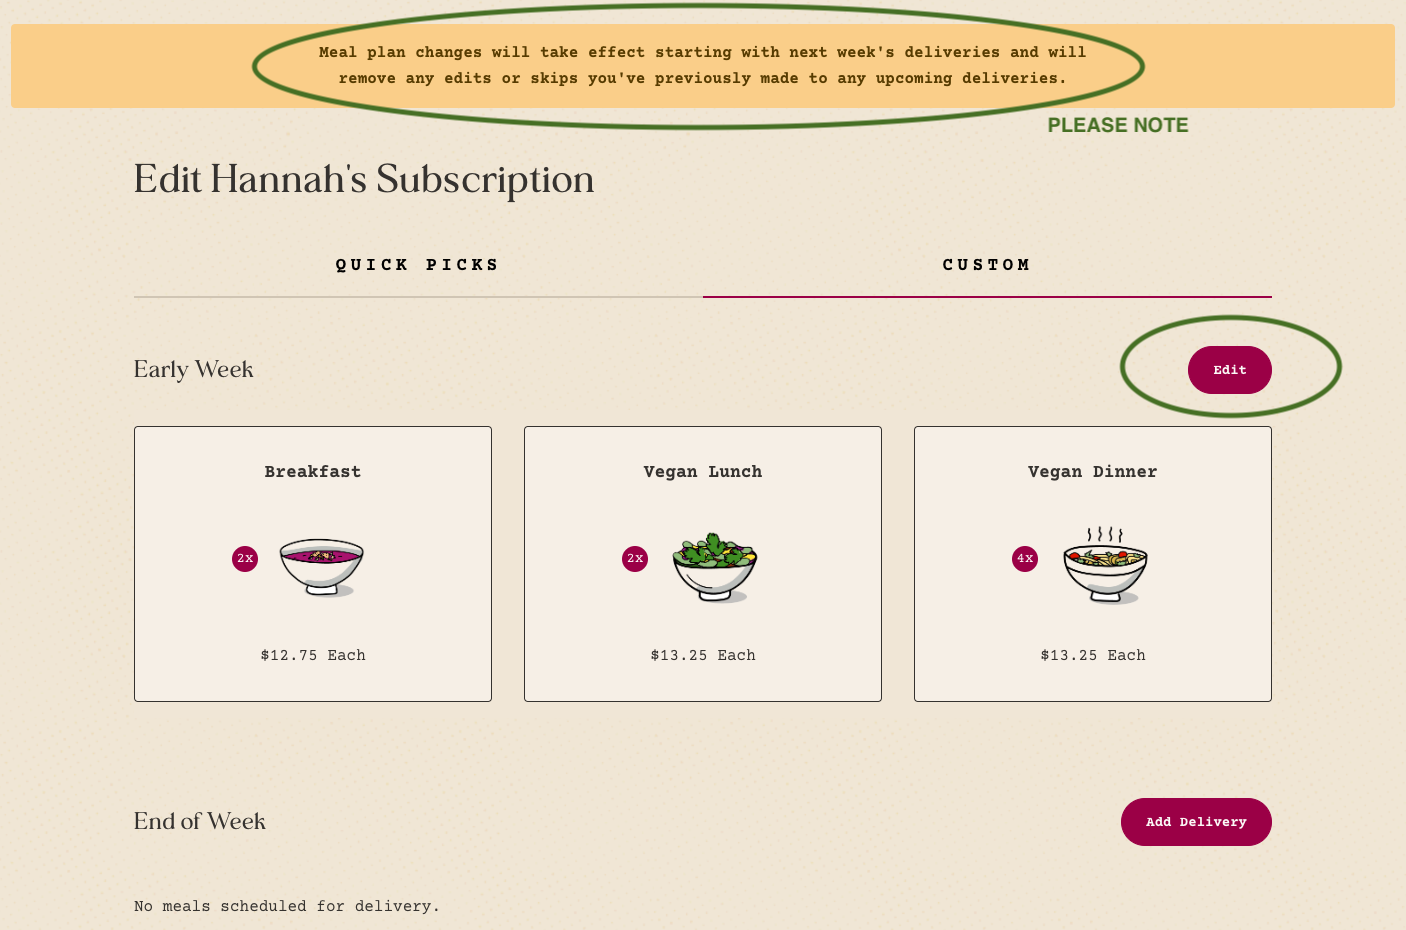Click the $12.75 Each price label
This screenshot has width=1406, height=930.
click(x=313, y=656)
